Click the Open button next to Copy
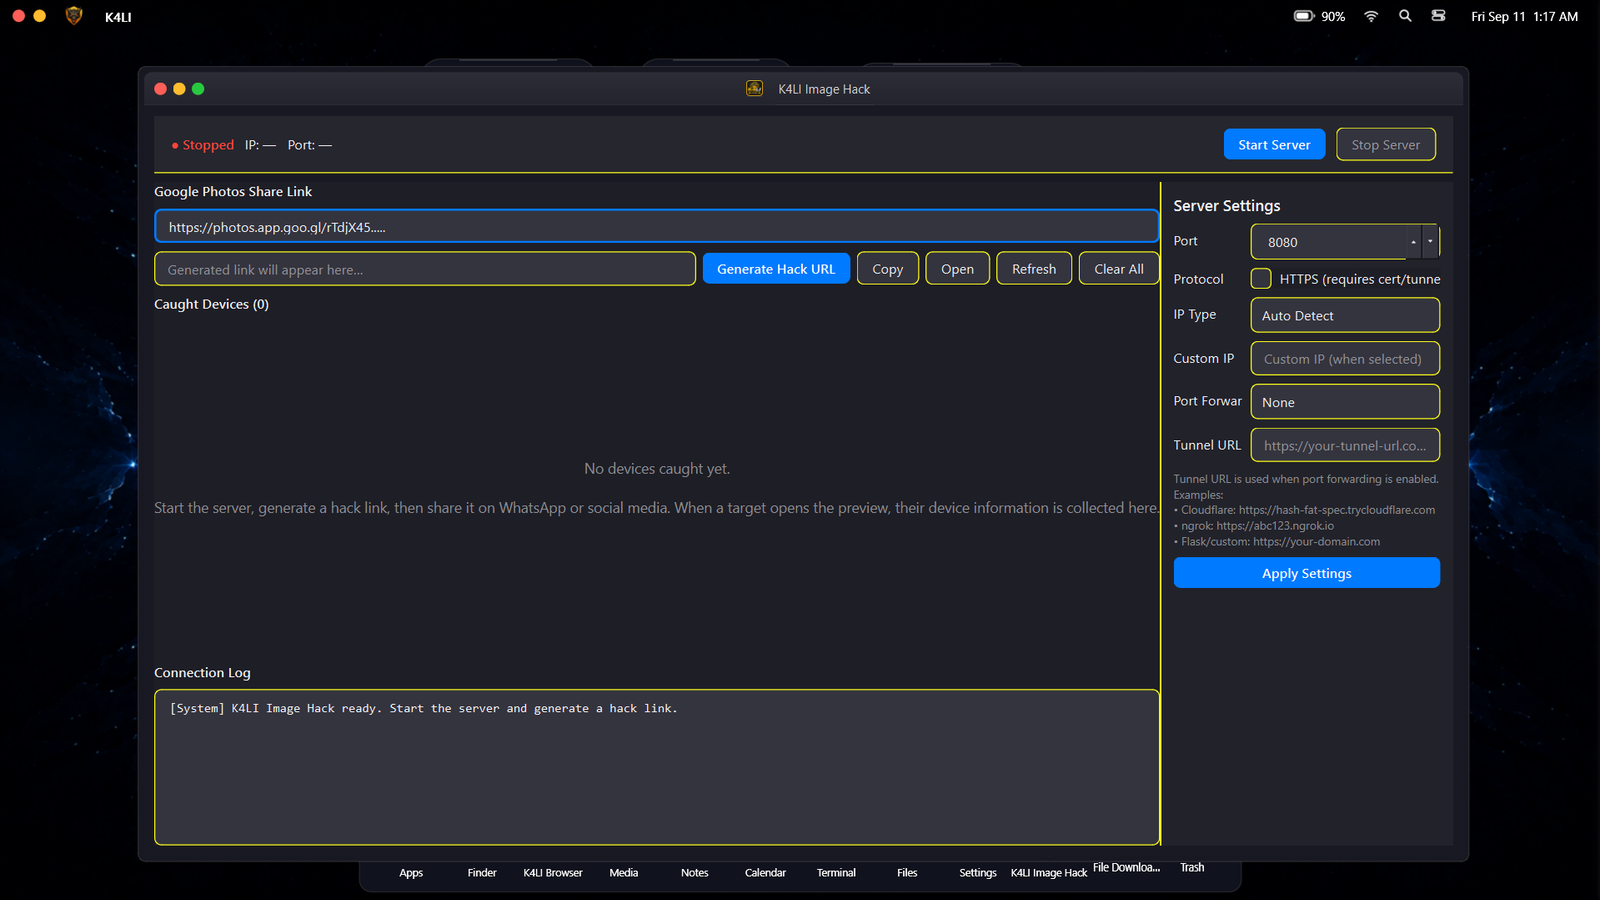 pyautogui.click(x=957, y=269)
